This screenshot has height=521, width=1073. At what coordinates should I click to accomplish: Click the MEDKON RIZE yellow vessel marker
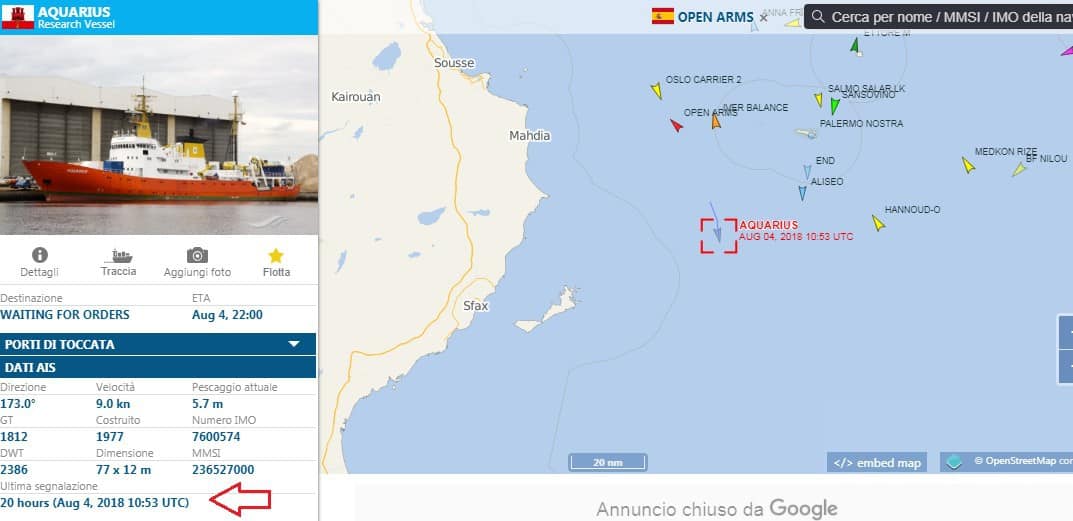point(968,165)
